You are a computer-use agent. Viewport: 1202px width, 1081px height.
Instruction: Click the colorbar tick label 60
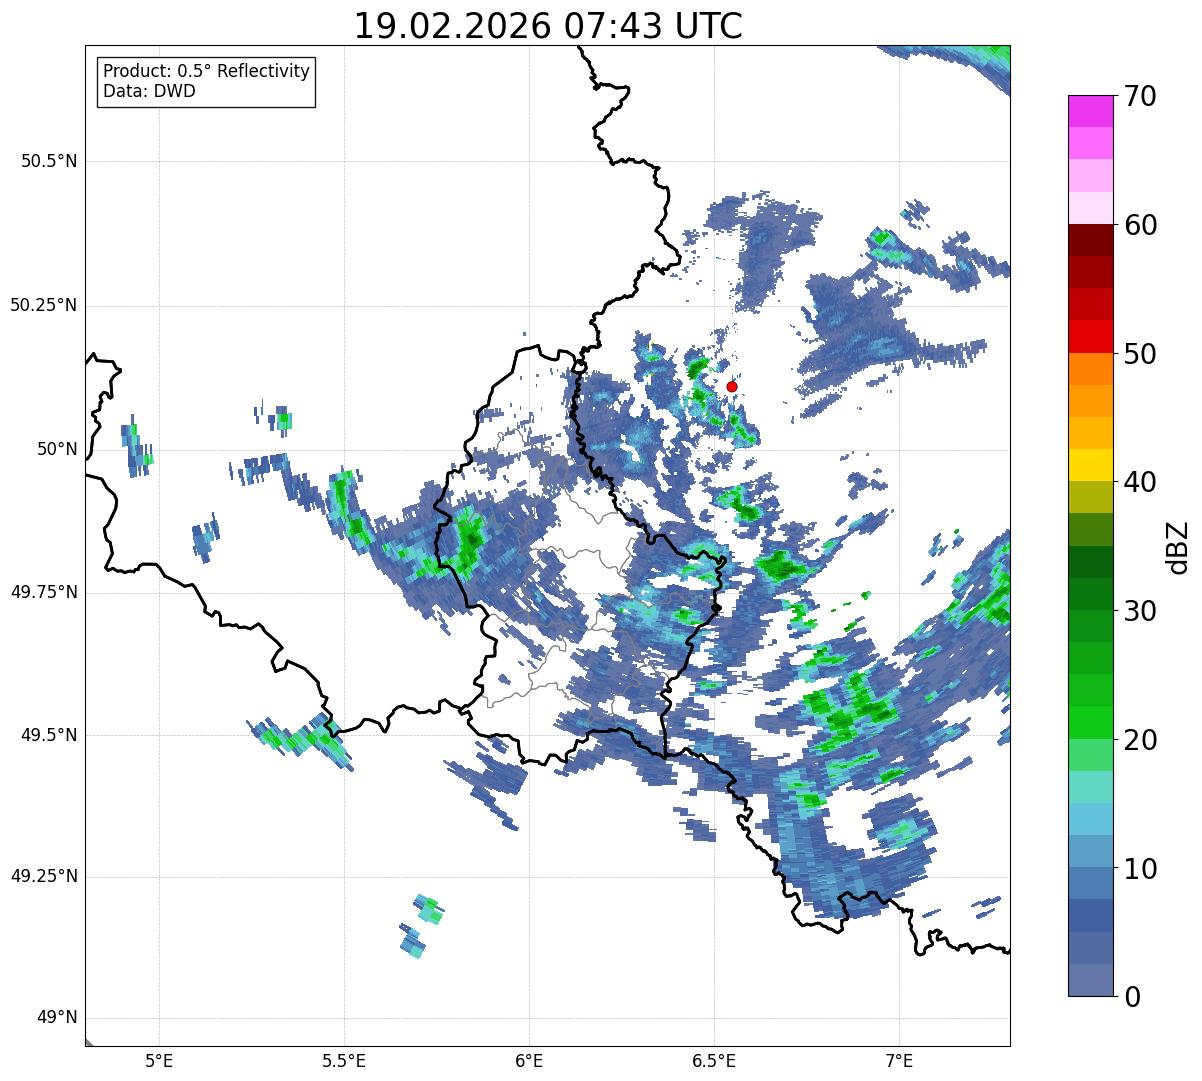(x=1140, y=225)
